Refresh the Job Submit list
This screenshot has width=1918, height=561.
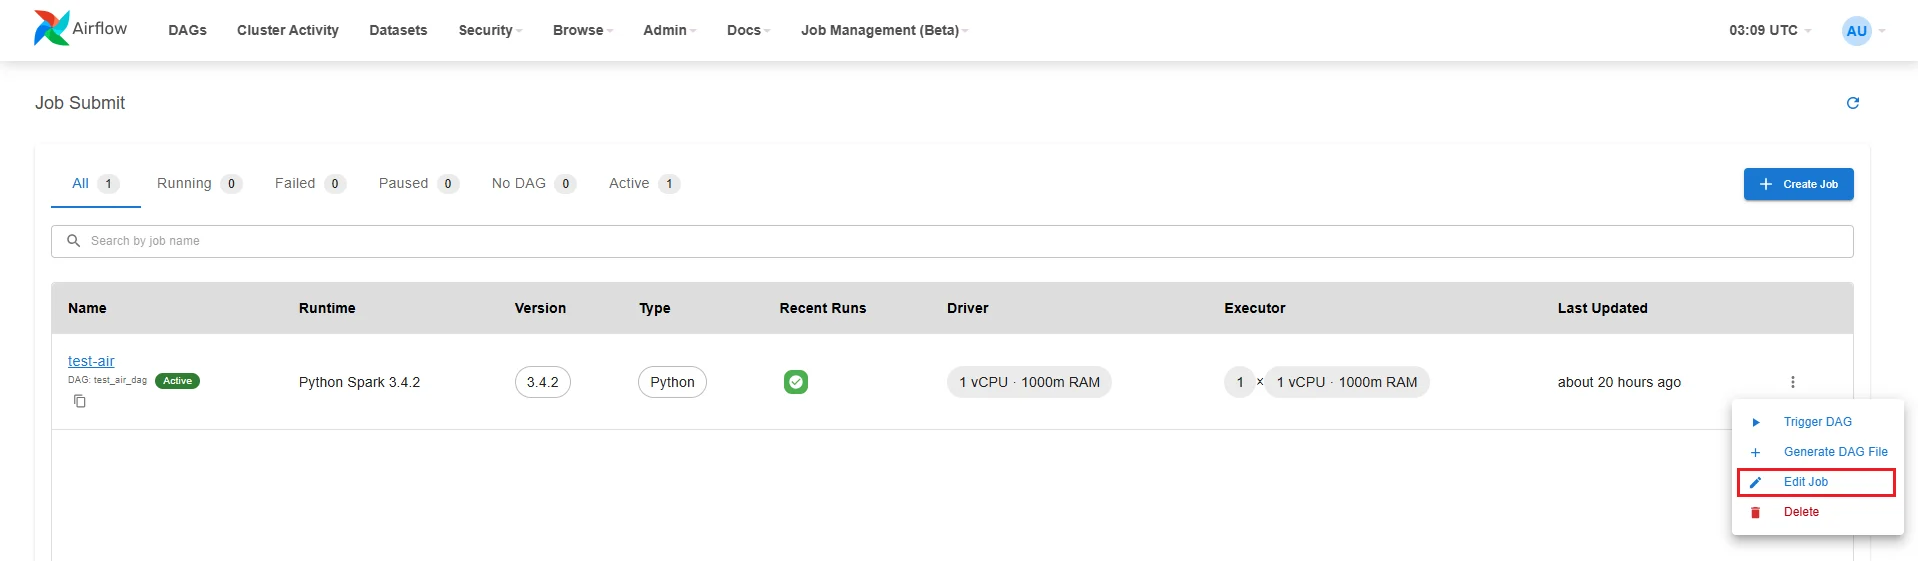click(1852, 103)
